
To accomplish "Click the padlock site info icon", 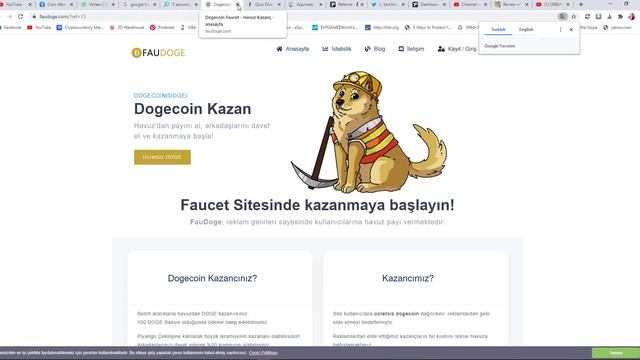I will coord(34,17).
